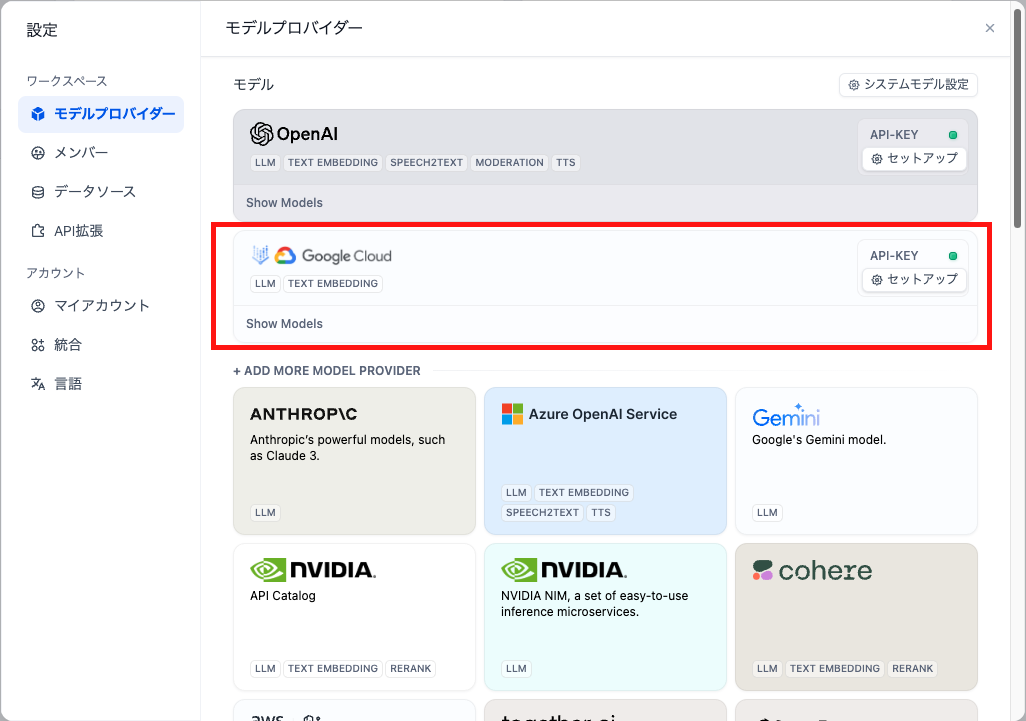Close the settings dialog with X
The height and width of the screenshot is (721, 1026).
pyautogui.click(x=989, y=28)
